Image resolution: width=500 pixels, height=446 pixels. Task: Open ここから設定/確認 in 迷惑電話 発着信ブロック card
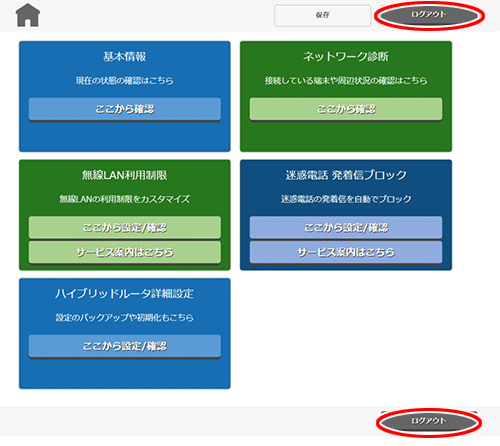346,228
